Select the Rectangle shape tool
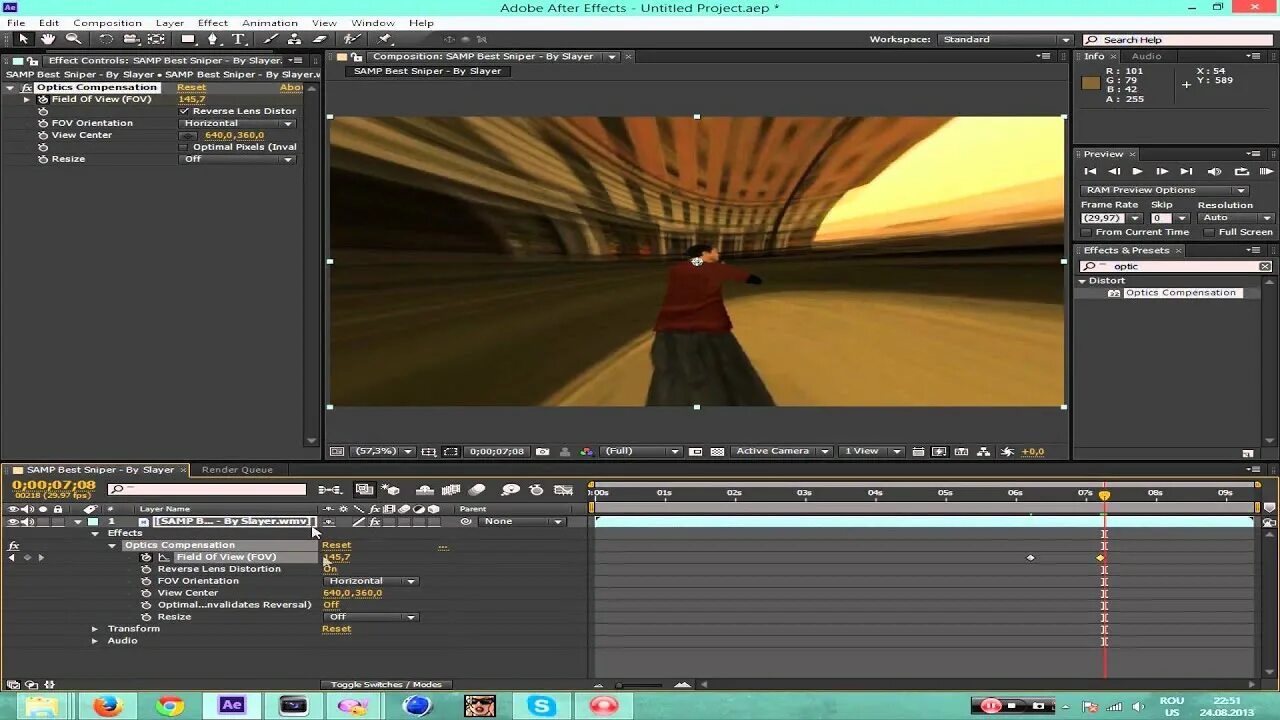 coord(188,39)
